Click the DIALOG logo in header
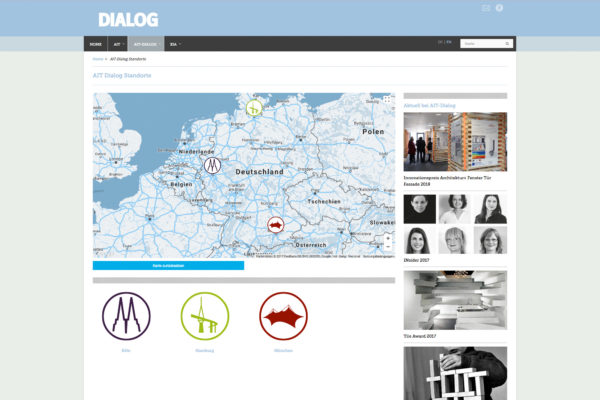600x400 pixels. [x=128, y=20]
